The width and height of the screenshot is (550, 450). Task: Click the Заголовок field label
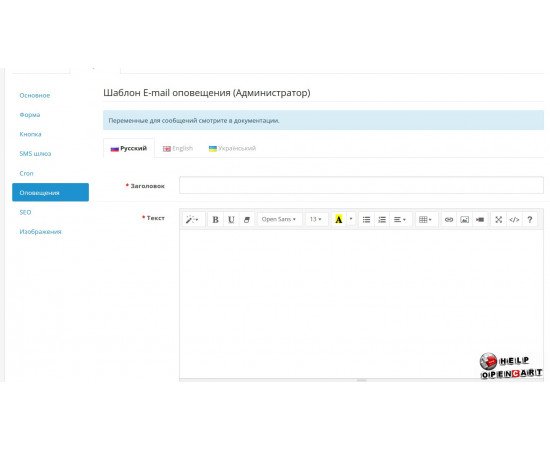pyautogui.click(x=147, y=186)
